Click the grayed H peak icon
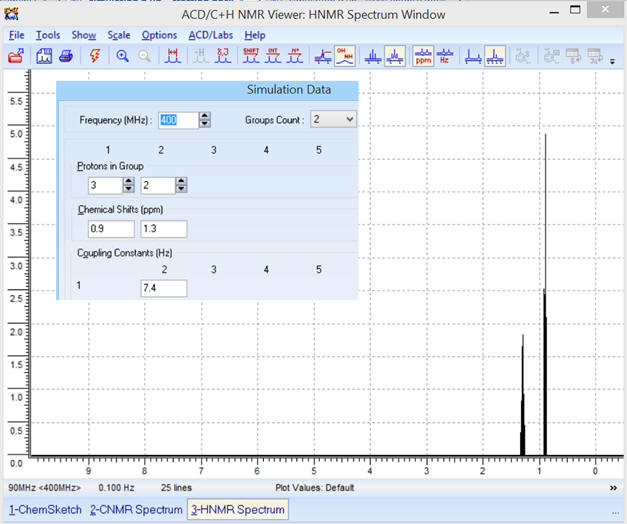The height and width of the screenshot is (524, 627). (x=201, y=56)
